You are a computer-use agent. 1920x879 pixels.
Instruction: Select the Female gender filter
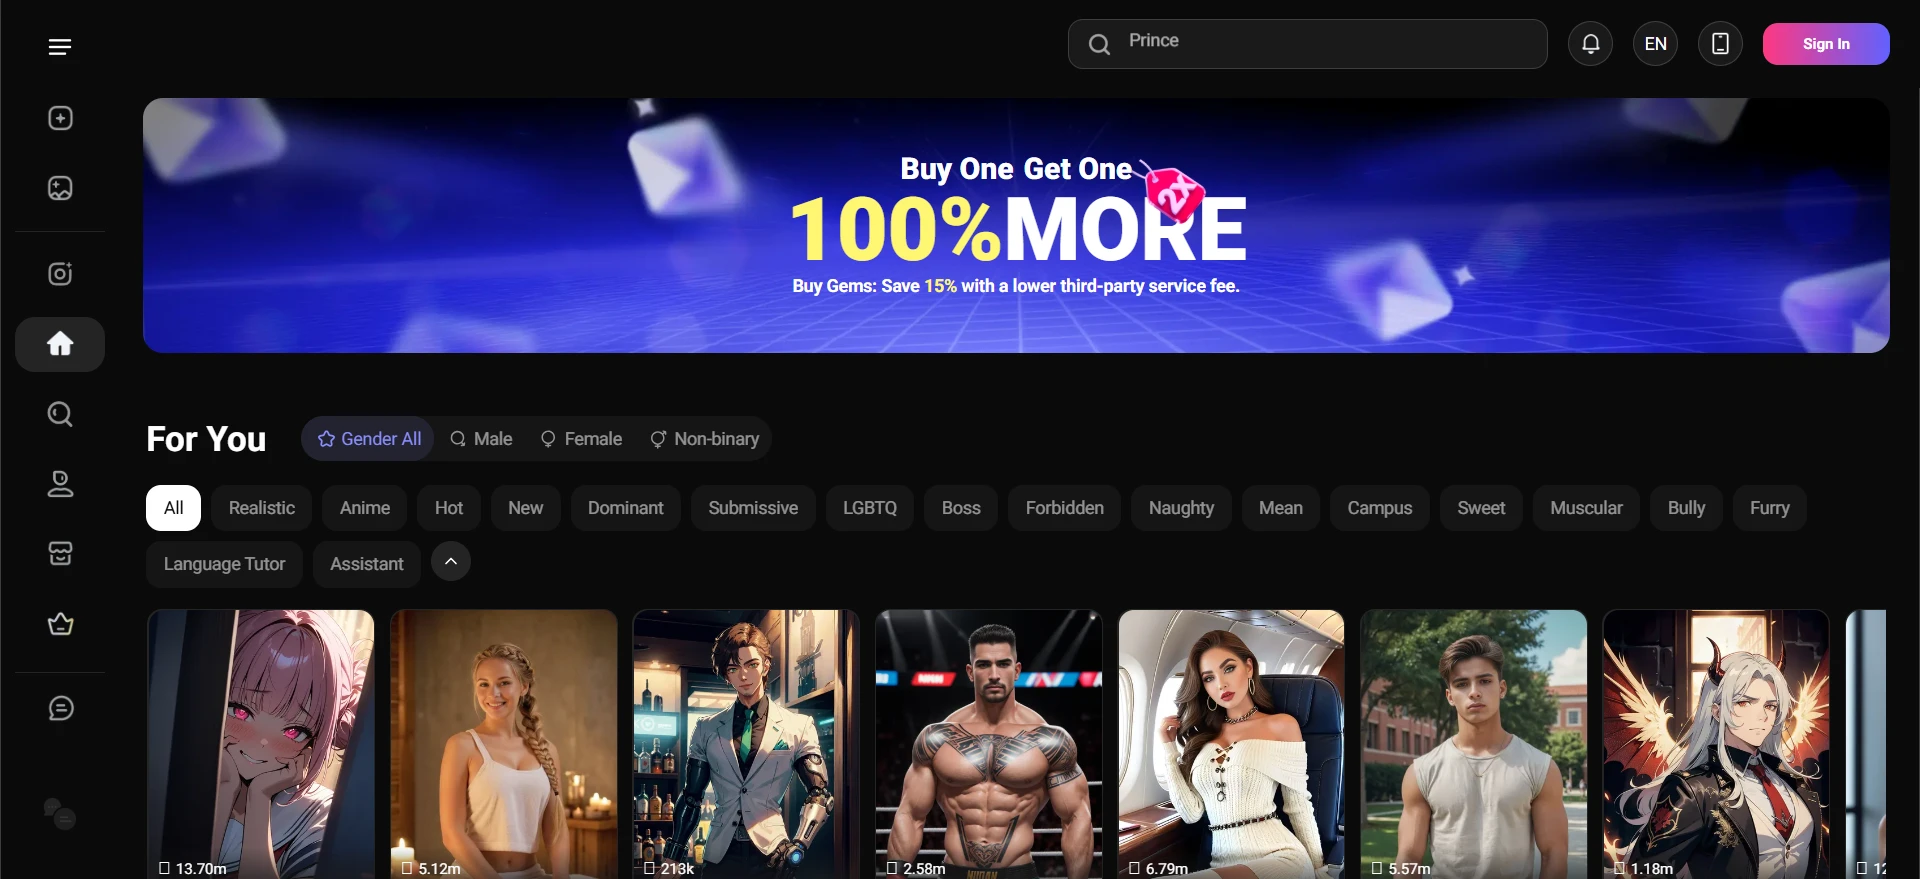[x=581, y=439]
